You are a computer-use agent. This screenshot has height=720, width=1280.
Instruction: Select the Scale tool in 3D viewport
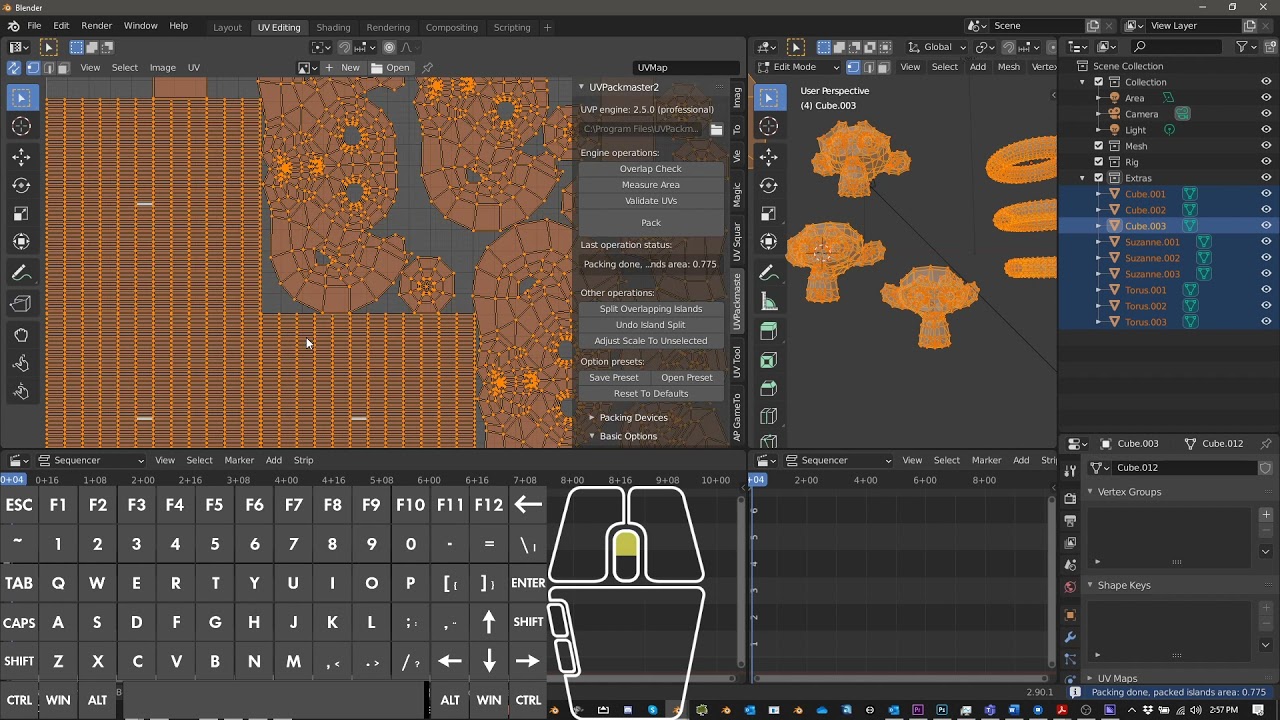768,213
